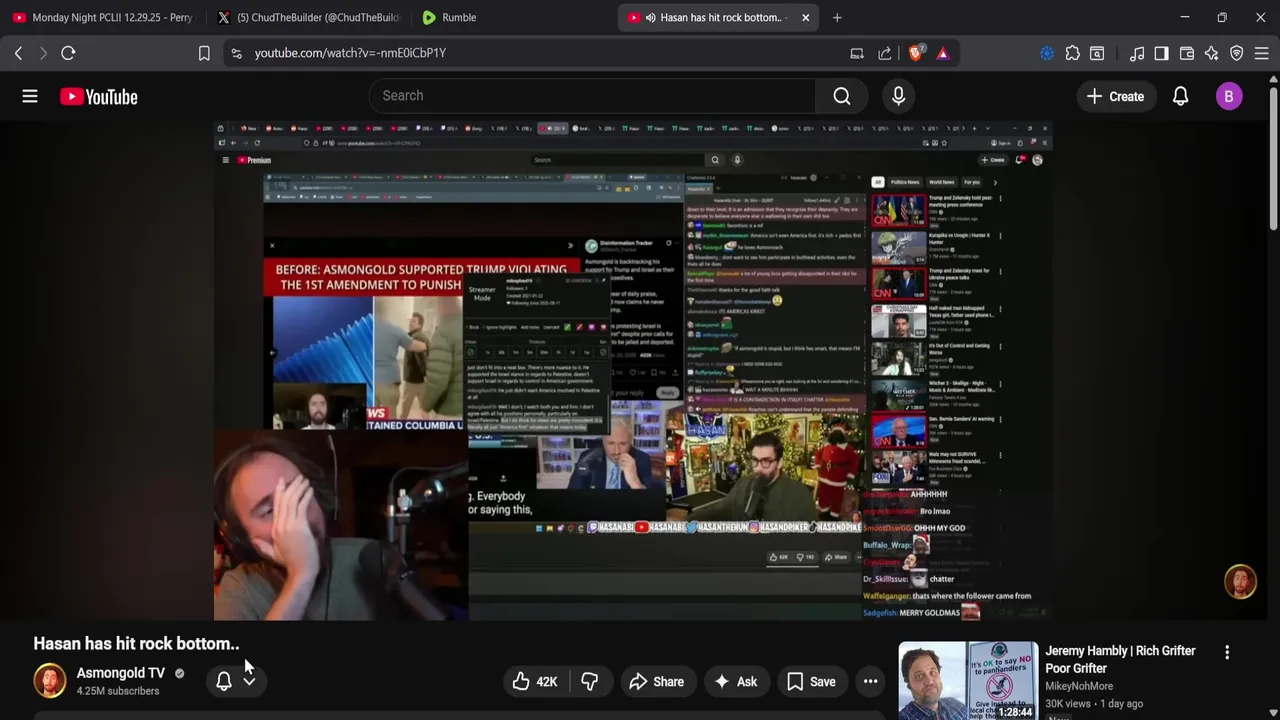Open Jeremy Hambly Rich Grifter video thumbnail
Image resolution: width=1280 pixels, height=720 pixels.
968,681
